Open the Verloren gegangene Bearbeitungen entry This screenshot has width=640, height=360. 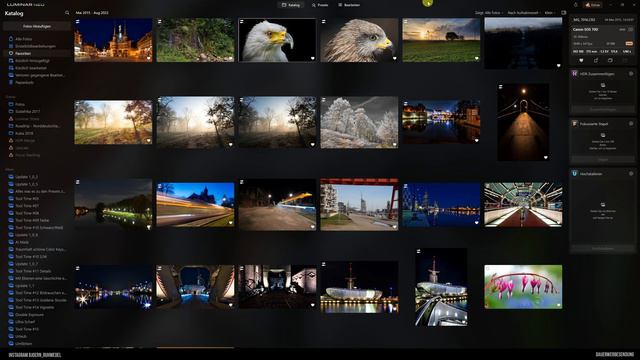click(37, 75)
